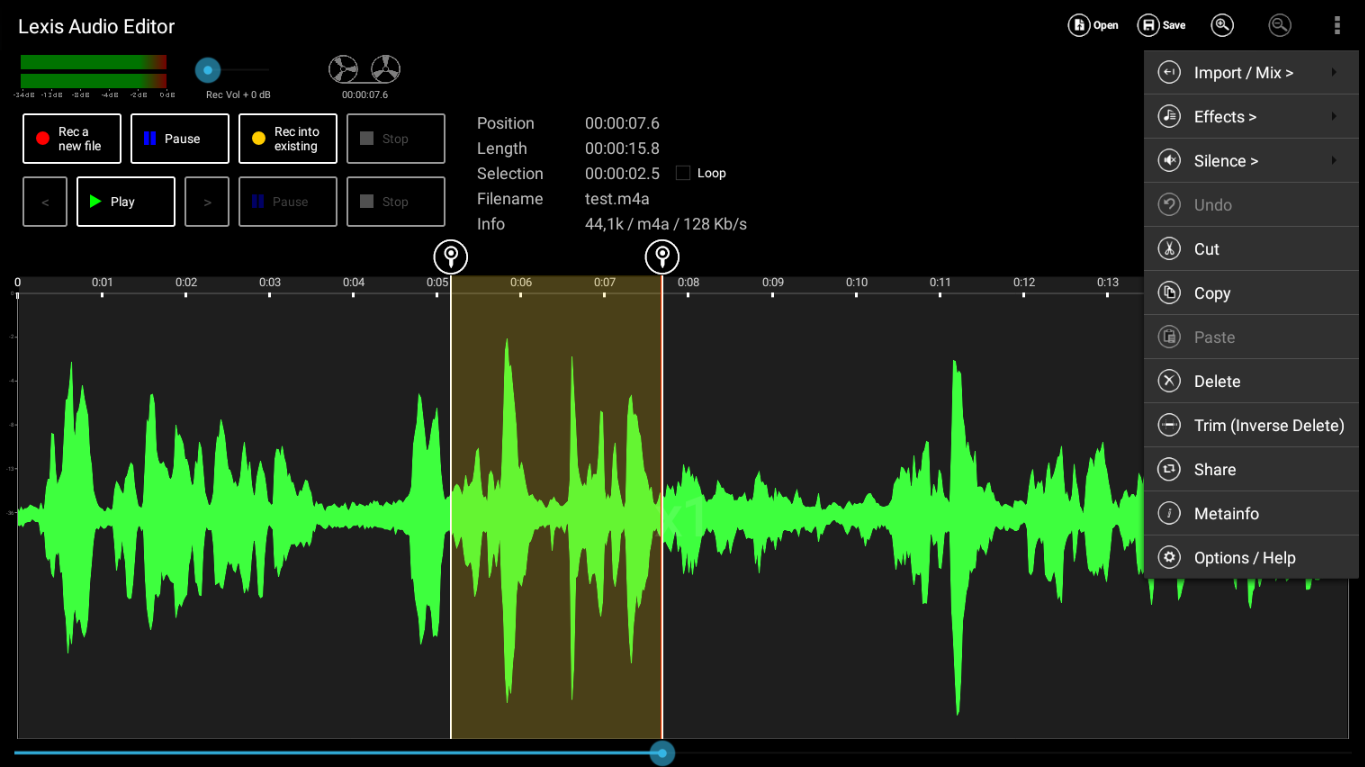Select the Paste menu entry
Viewport: 1365px width, 767px height.
coord(1251,337)
